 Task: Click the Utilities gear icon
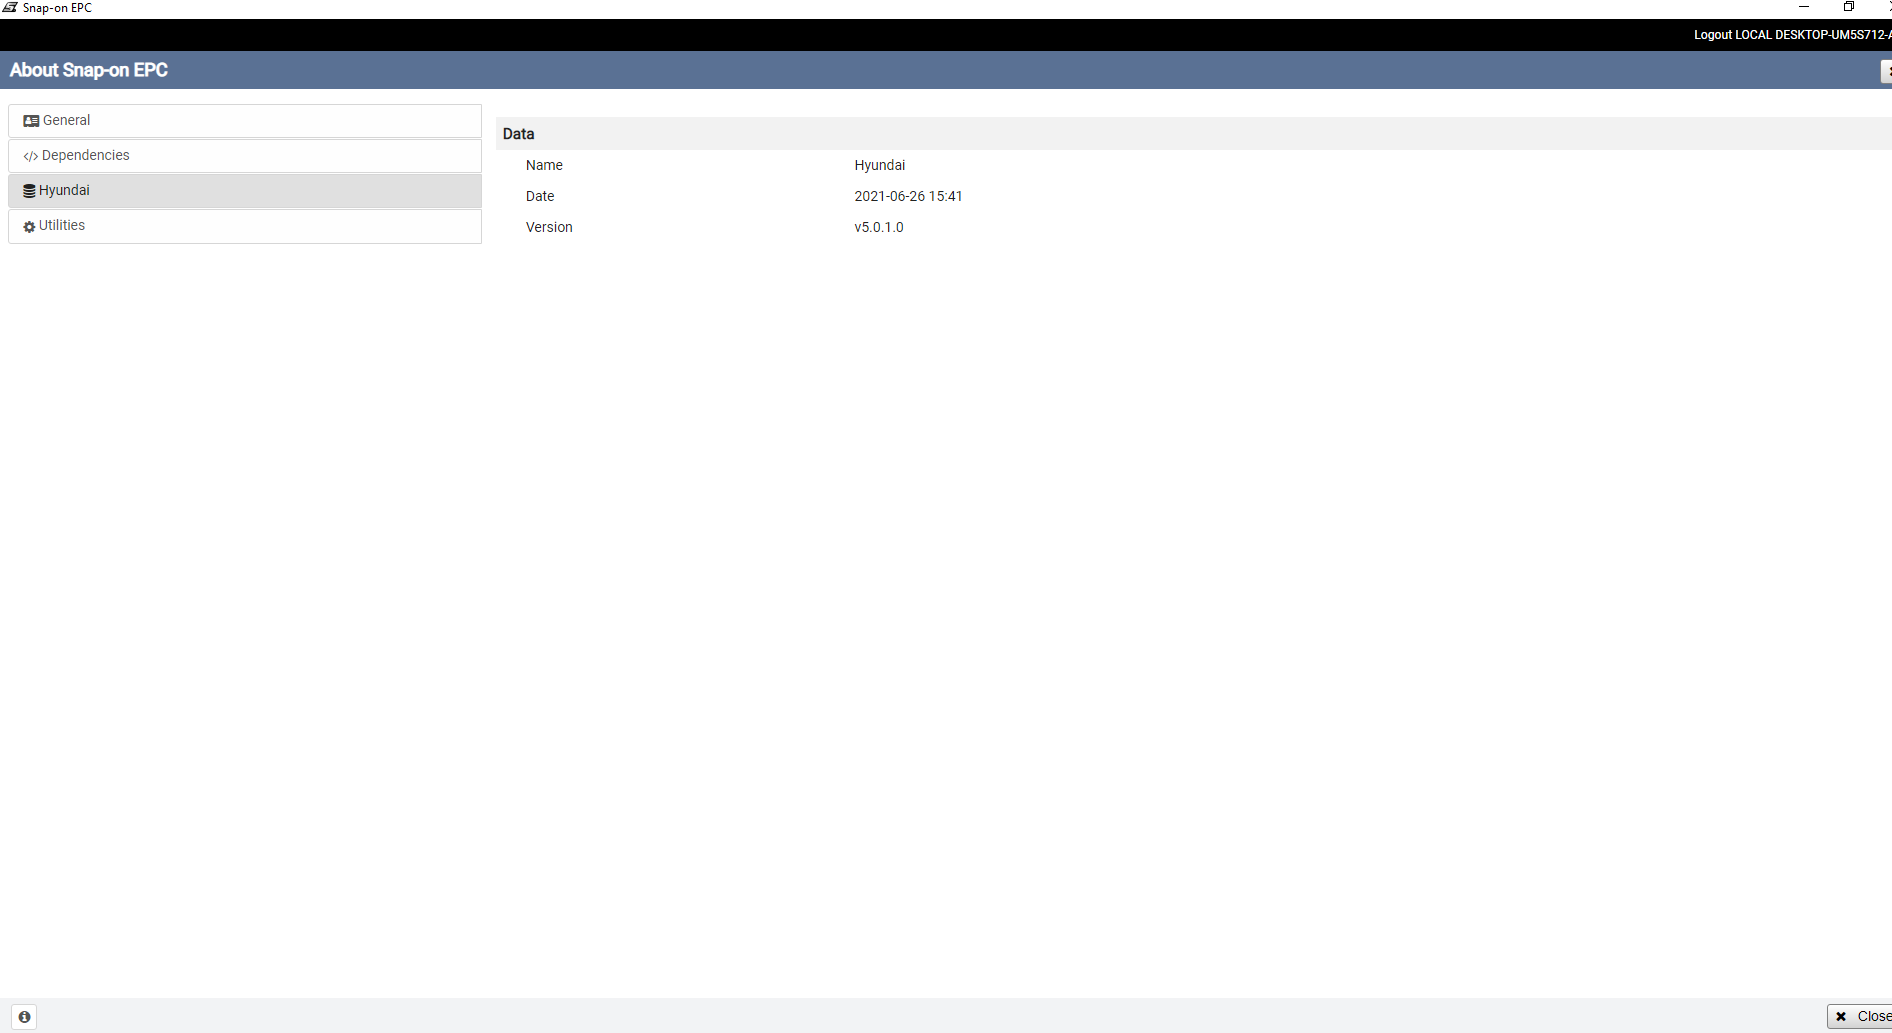(30, 227)
